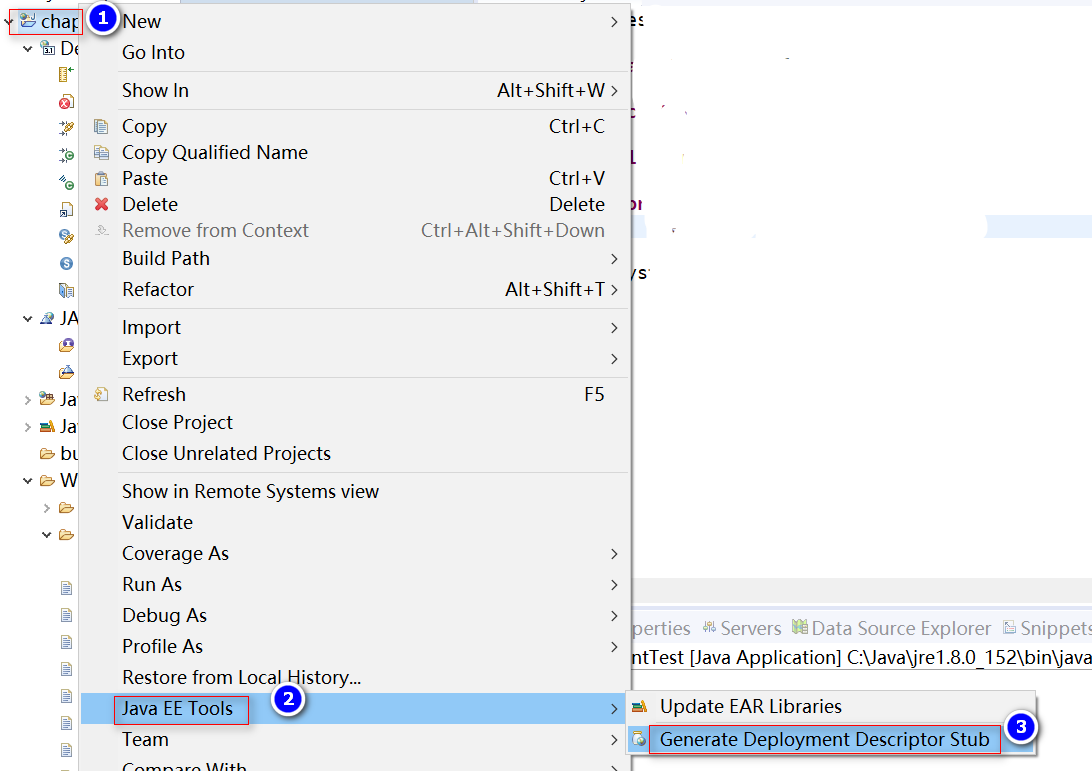Select the slashes with green C icon
1092x771 pixels.
pyautogui.click(x=66, y=182)
